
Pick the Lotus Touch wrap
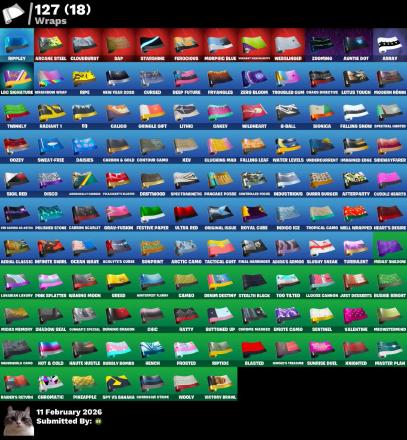(356, 79)
